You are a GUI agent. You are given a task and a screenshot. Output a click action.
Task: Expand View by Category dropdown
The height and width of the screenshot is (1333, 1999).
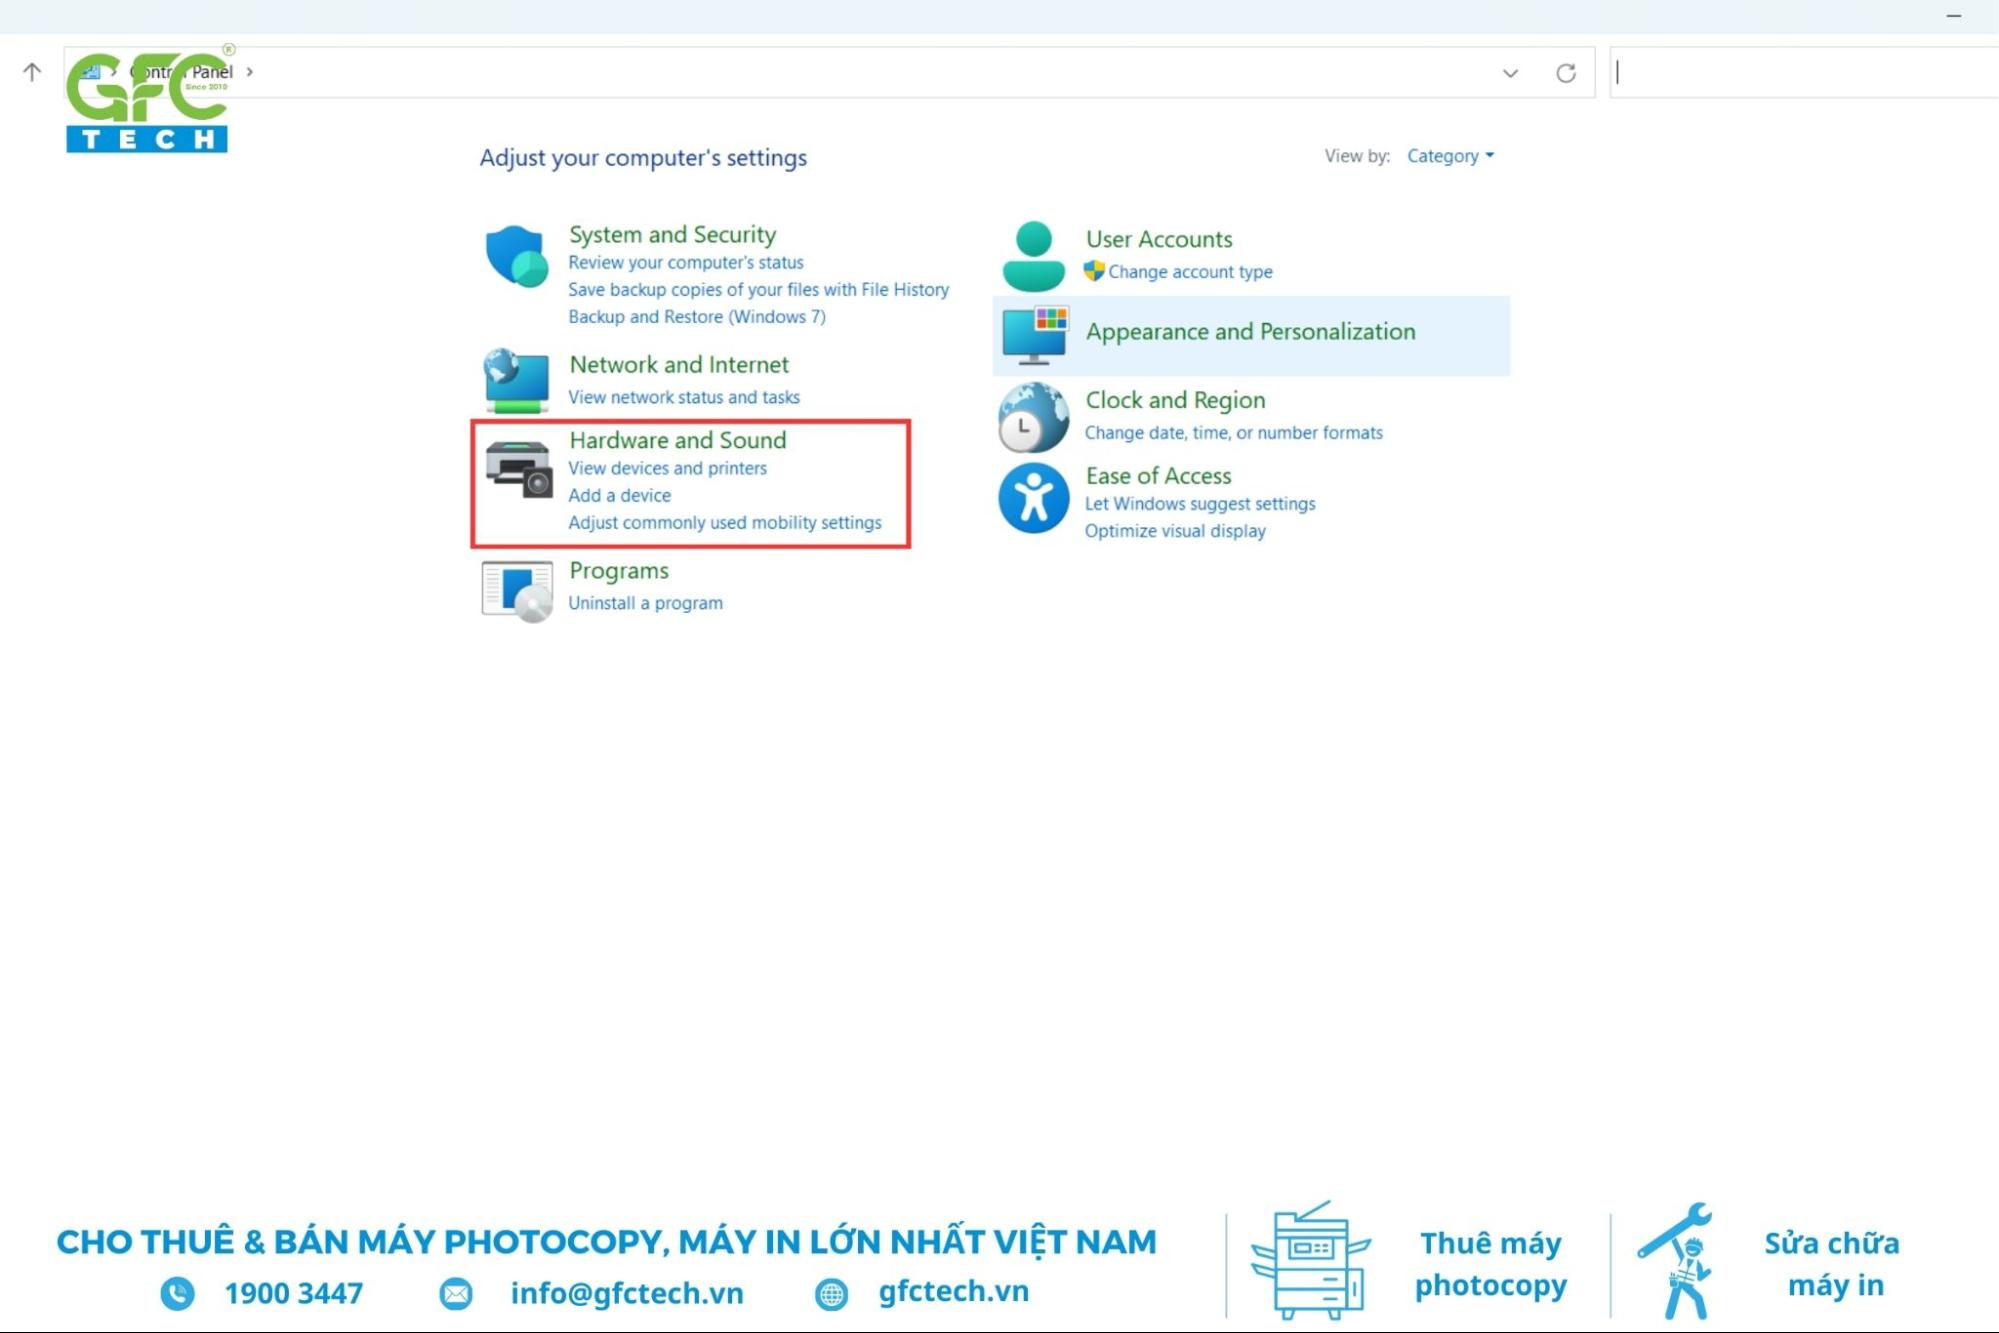1449,155
